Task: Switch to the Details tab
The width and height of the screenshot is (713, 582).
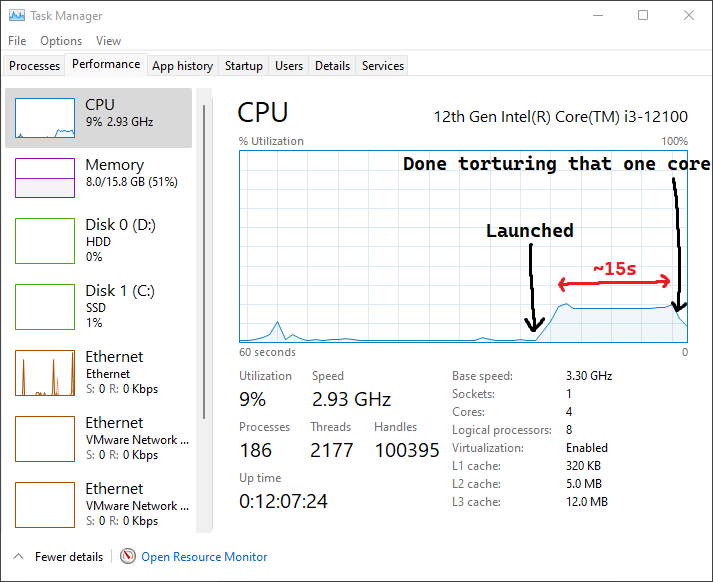Action: [332, 66]
